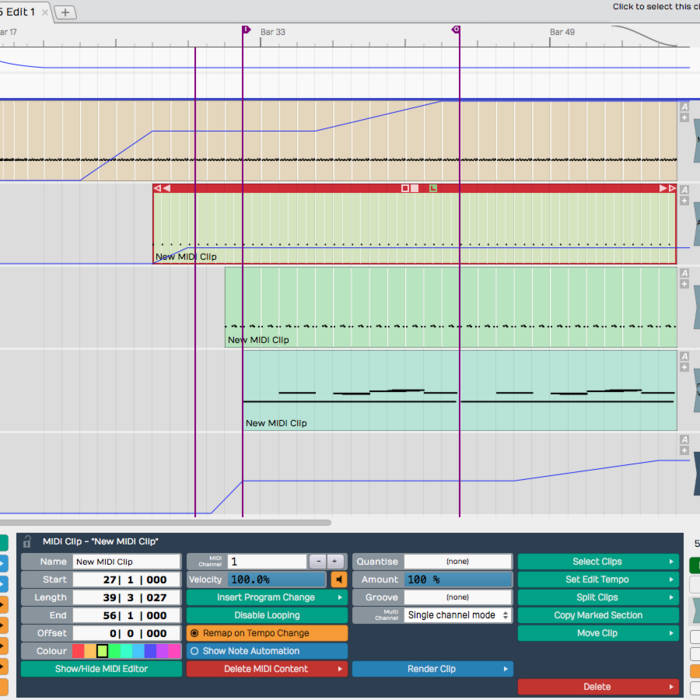Open the Select Clips menu
The width and height of the screenshot is (700, 700).
(x=597, y=562)
